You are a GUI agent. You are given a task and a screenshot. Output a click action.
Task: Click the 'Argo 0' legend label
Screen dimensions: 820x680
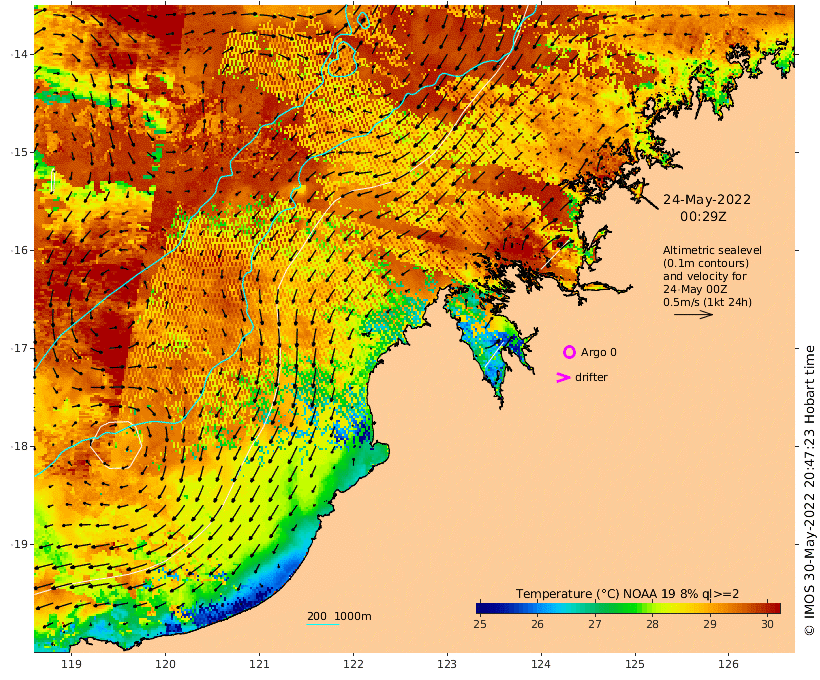(598, 352)
